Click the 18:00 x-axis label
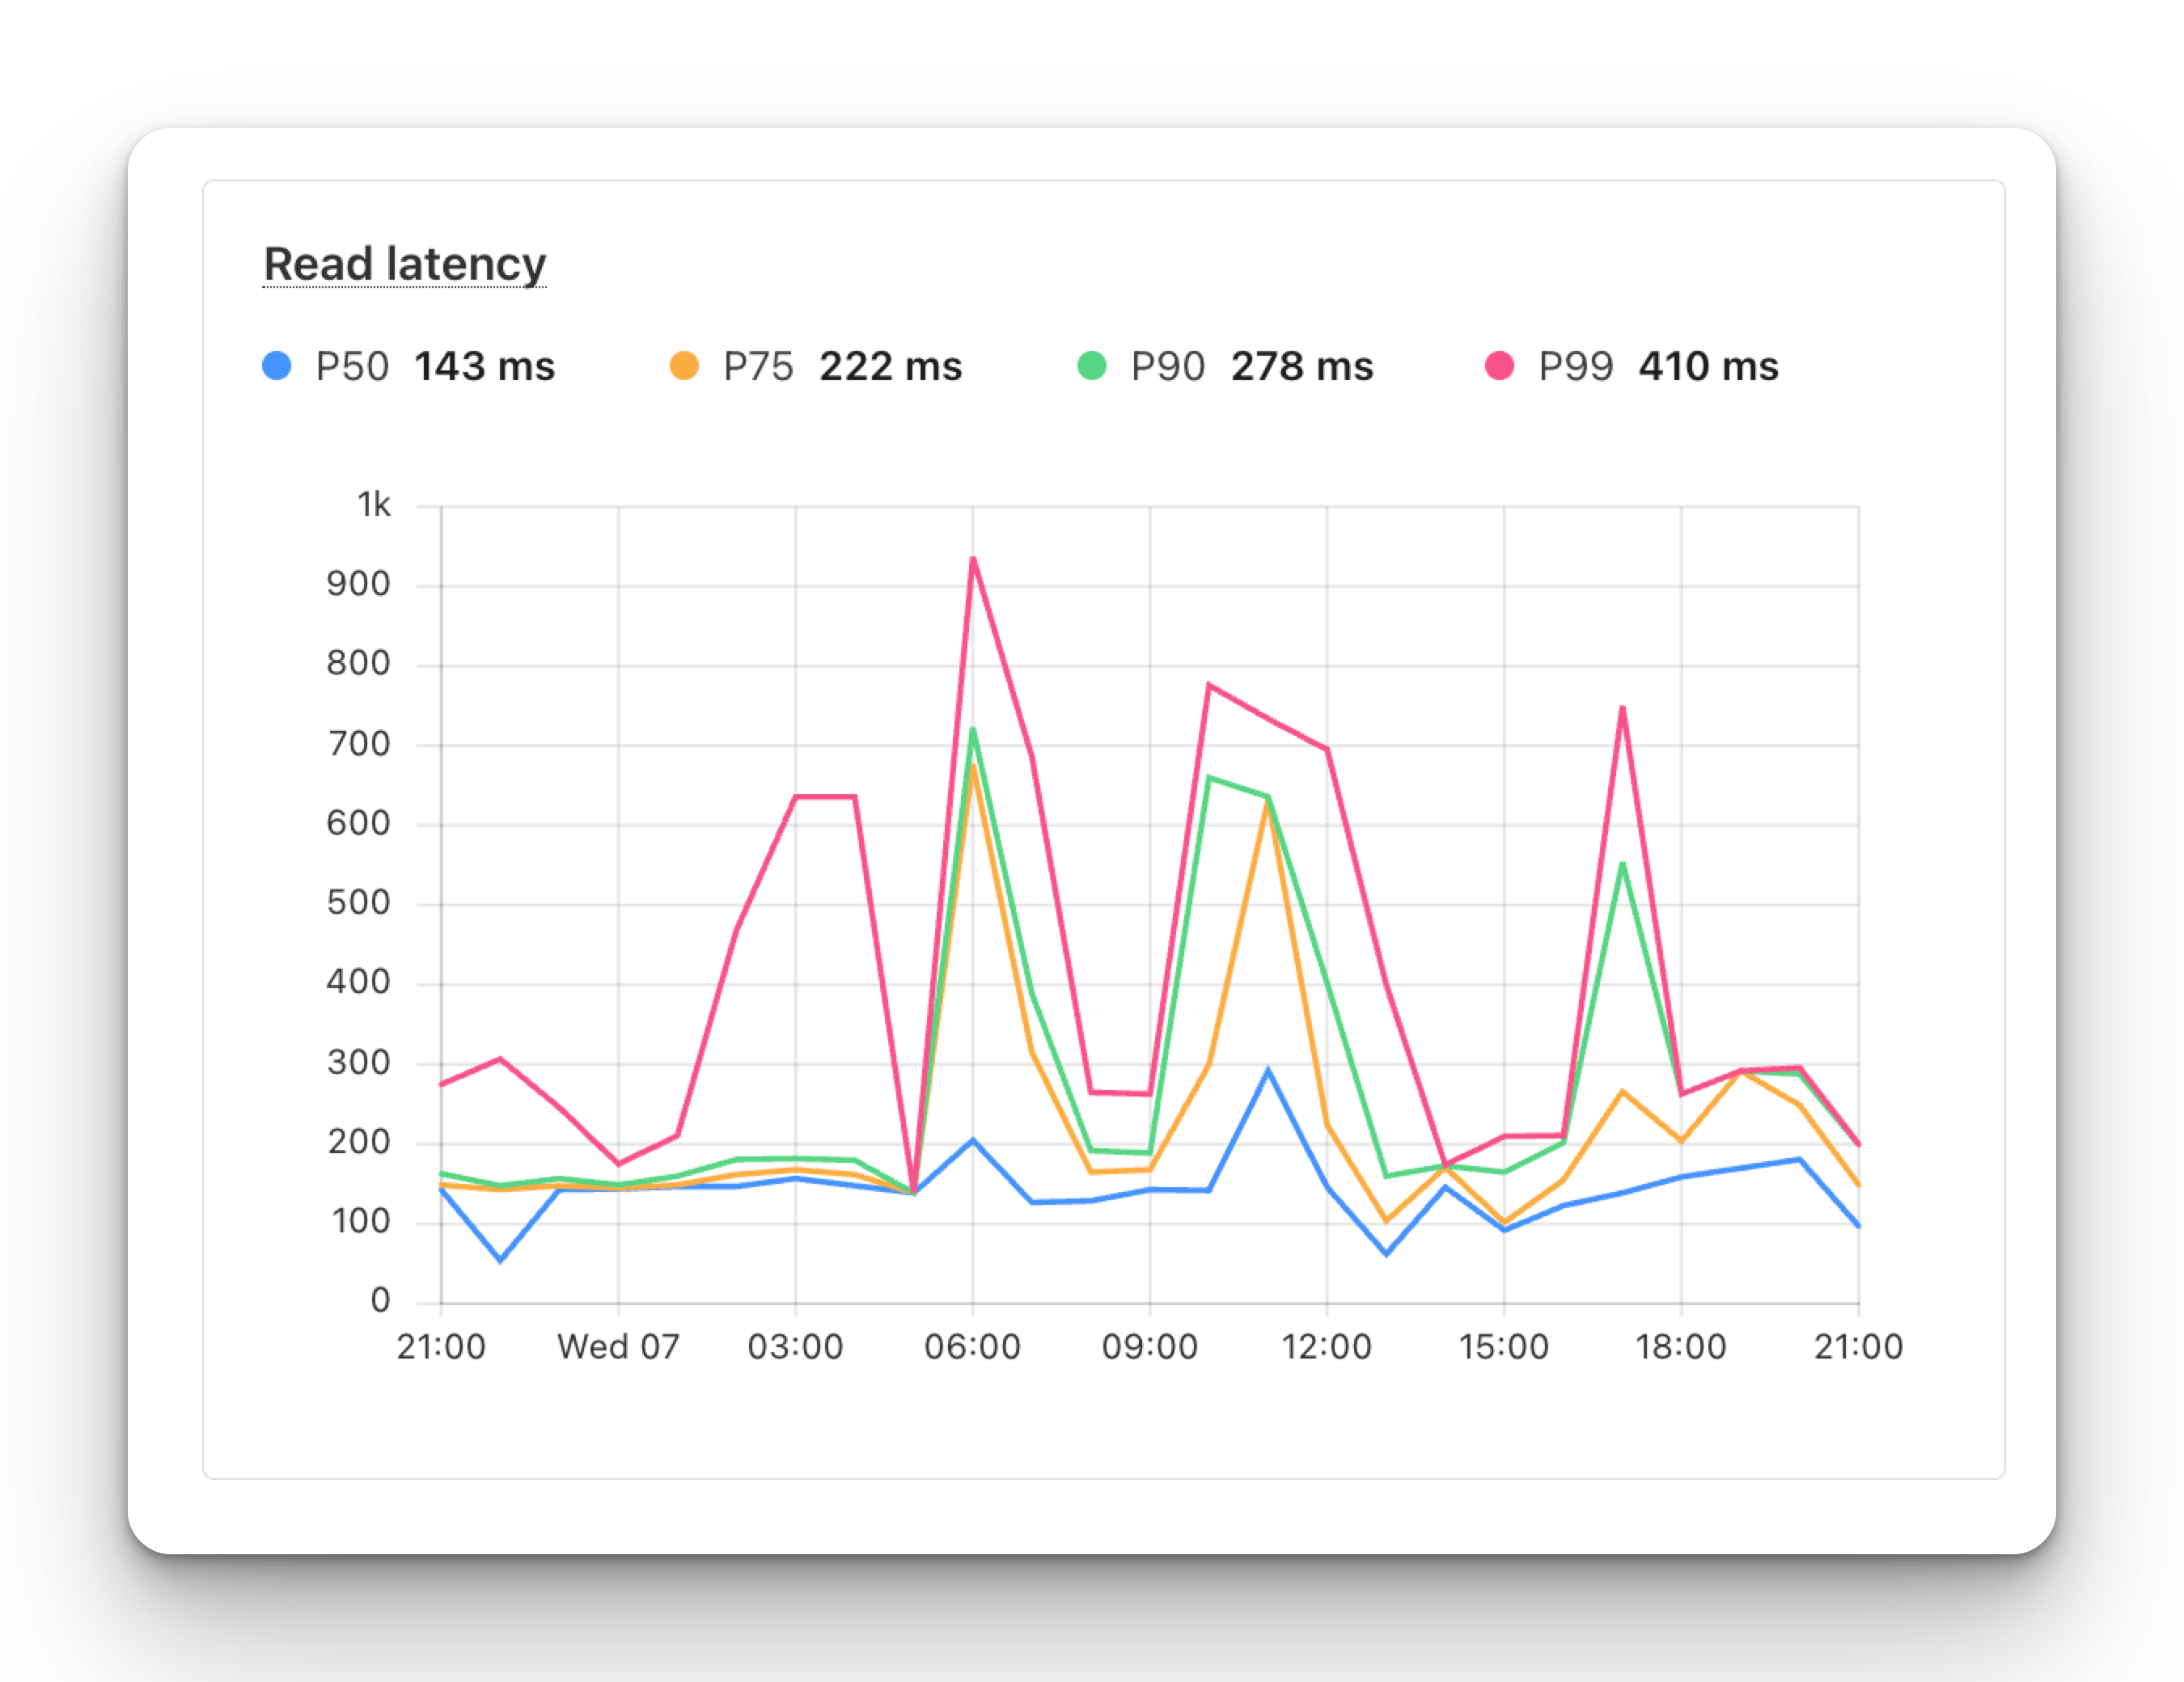The width and height of the screenshot is (2184, 1682). point(1680,1347)
